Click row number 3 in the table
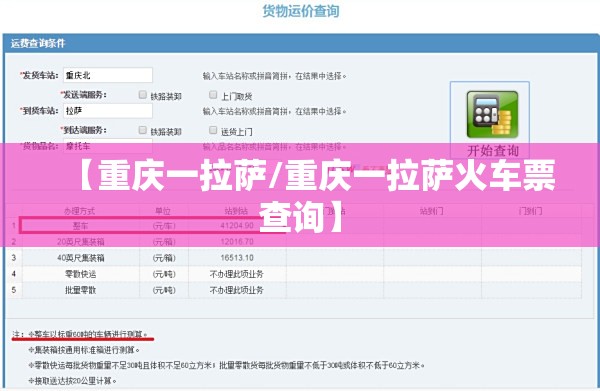600x391 pixels. pyautogui.click(x=14, y=257)
